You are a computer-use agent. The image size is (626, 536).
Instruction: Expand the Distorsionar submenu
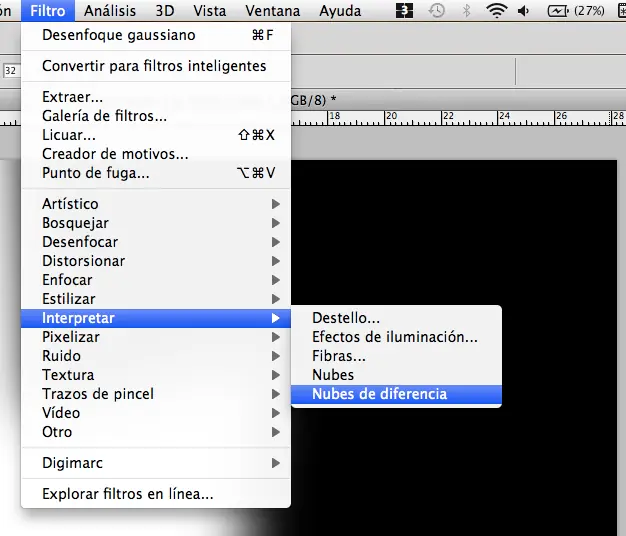click(x=156, y=261)
